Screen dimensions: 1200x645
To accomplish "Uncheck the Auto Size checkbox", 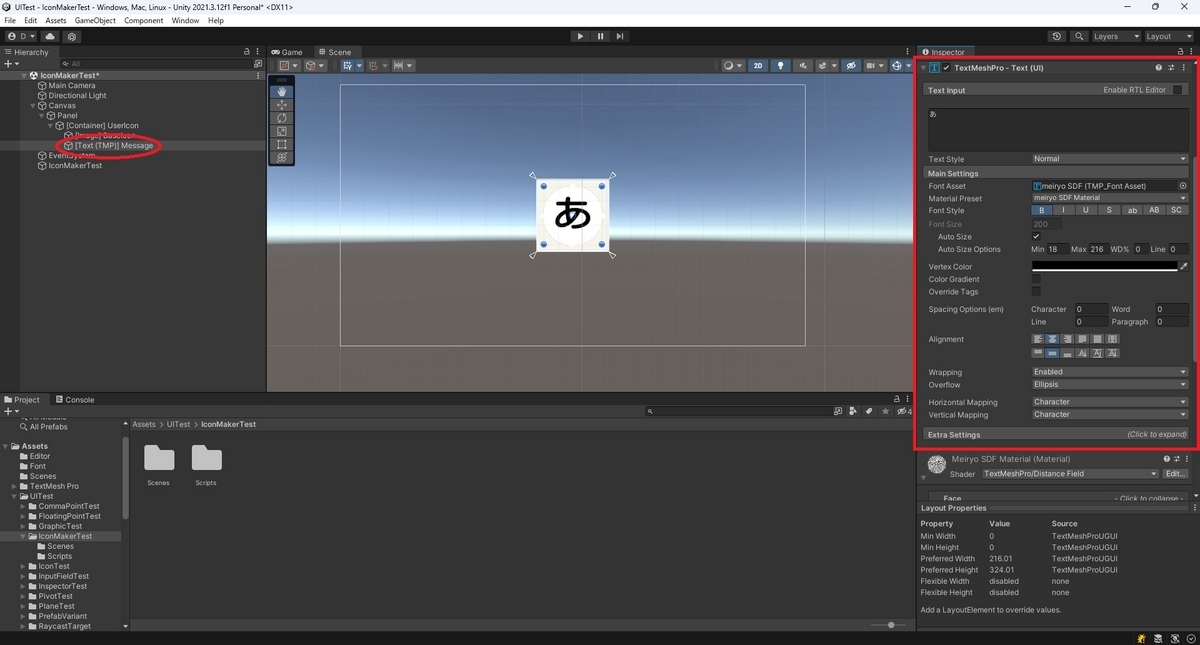I will [x=1036, y=237].
